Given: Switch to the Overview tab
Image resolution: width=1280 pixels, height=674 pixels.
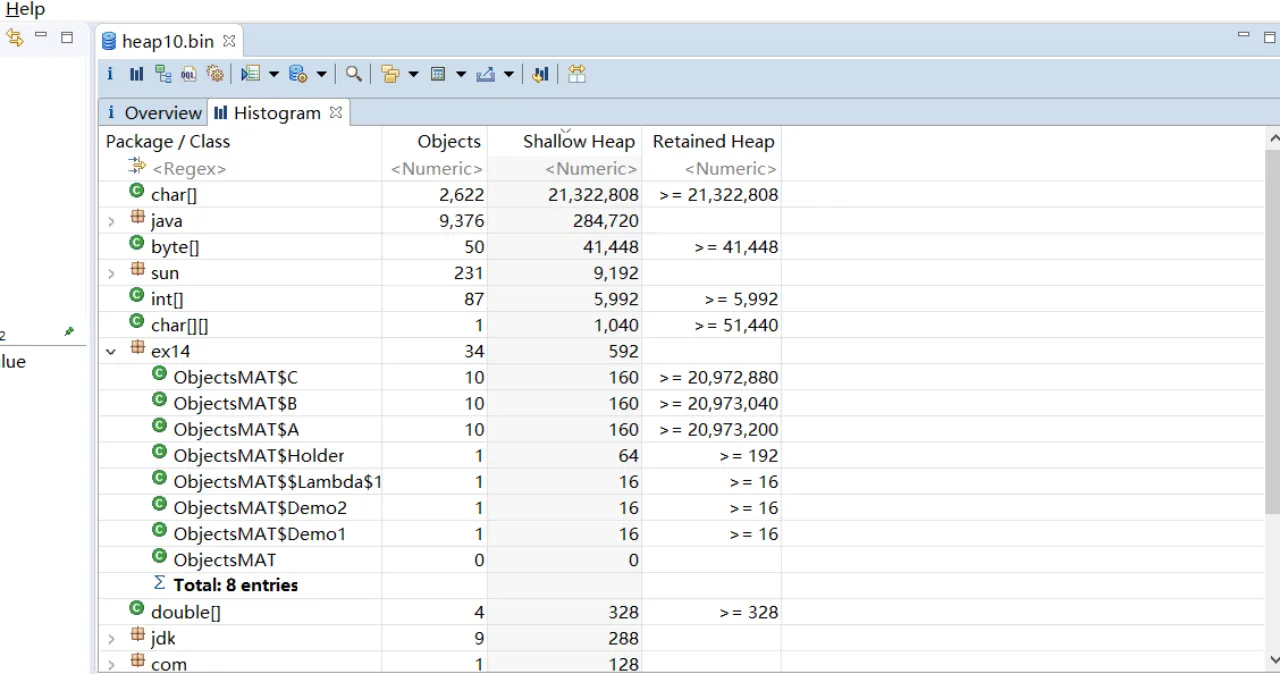Looking at the screenshot, I should tap(153, 113).
